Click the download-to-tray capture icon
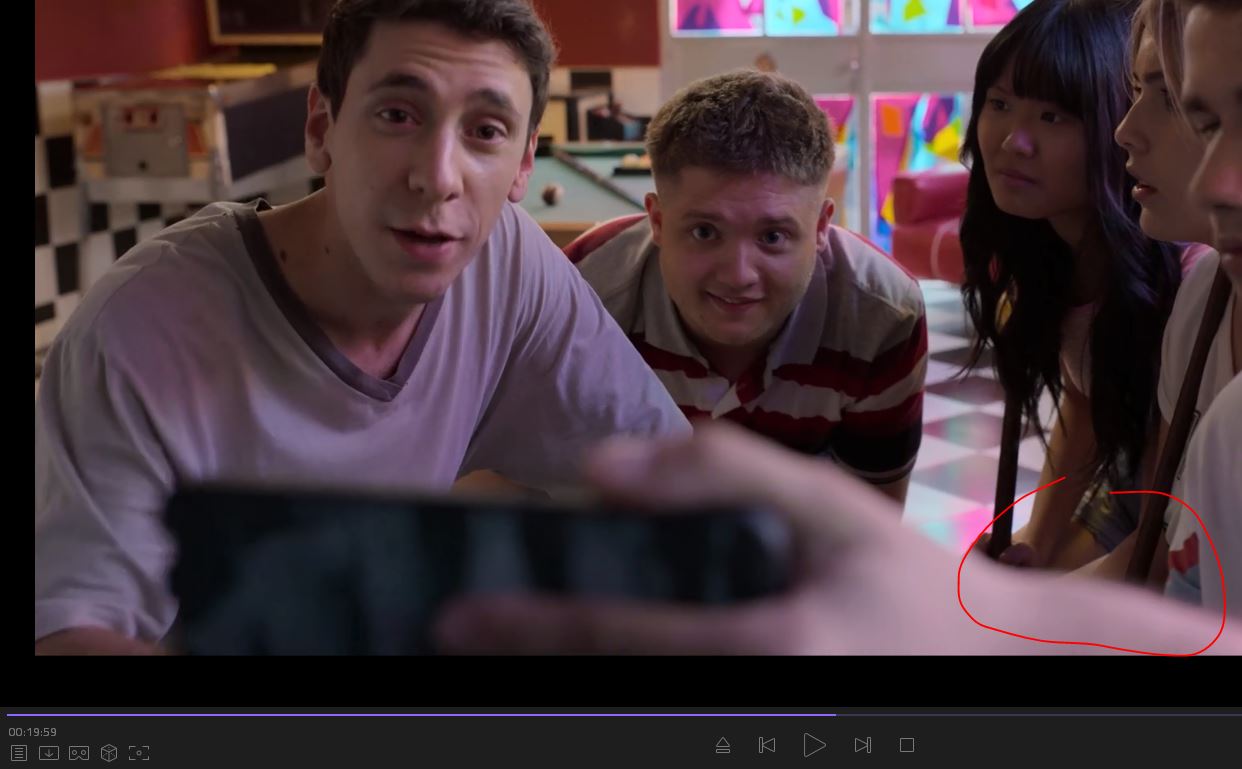 coord(49,753)
